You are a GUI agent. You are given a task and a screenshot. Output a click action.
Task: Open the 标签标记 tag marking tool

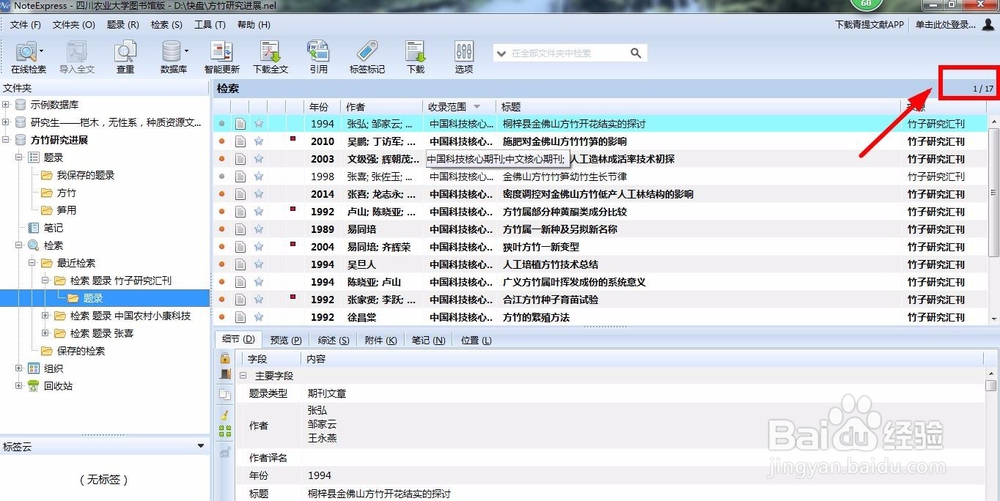click(x=367, y=57)
